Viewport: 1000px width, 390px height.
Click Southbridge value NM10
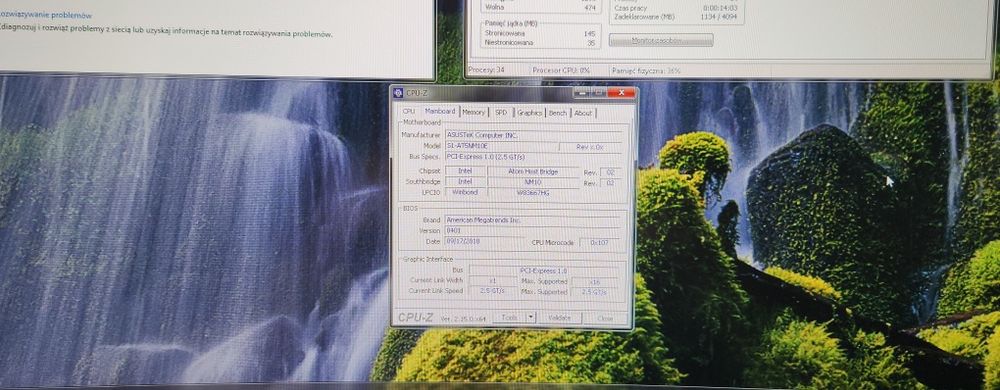533,182
